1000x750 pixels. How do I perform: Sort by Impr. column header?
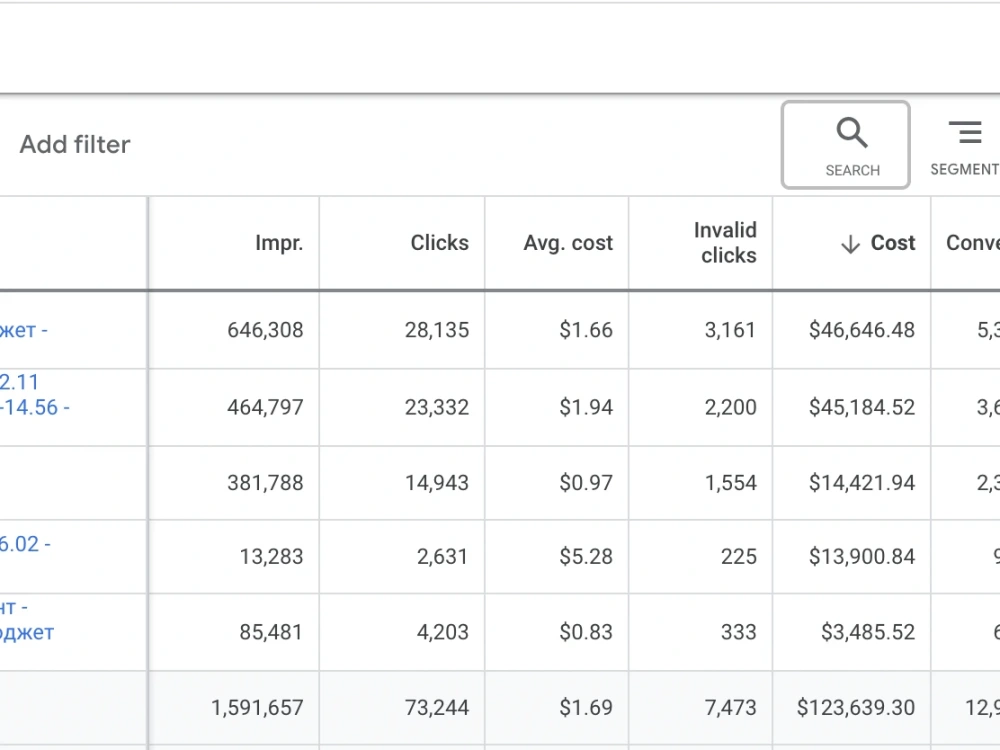click(279, 243)
